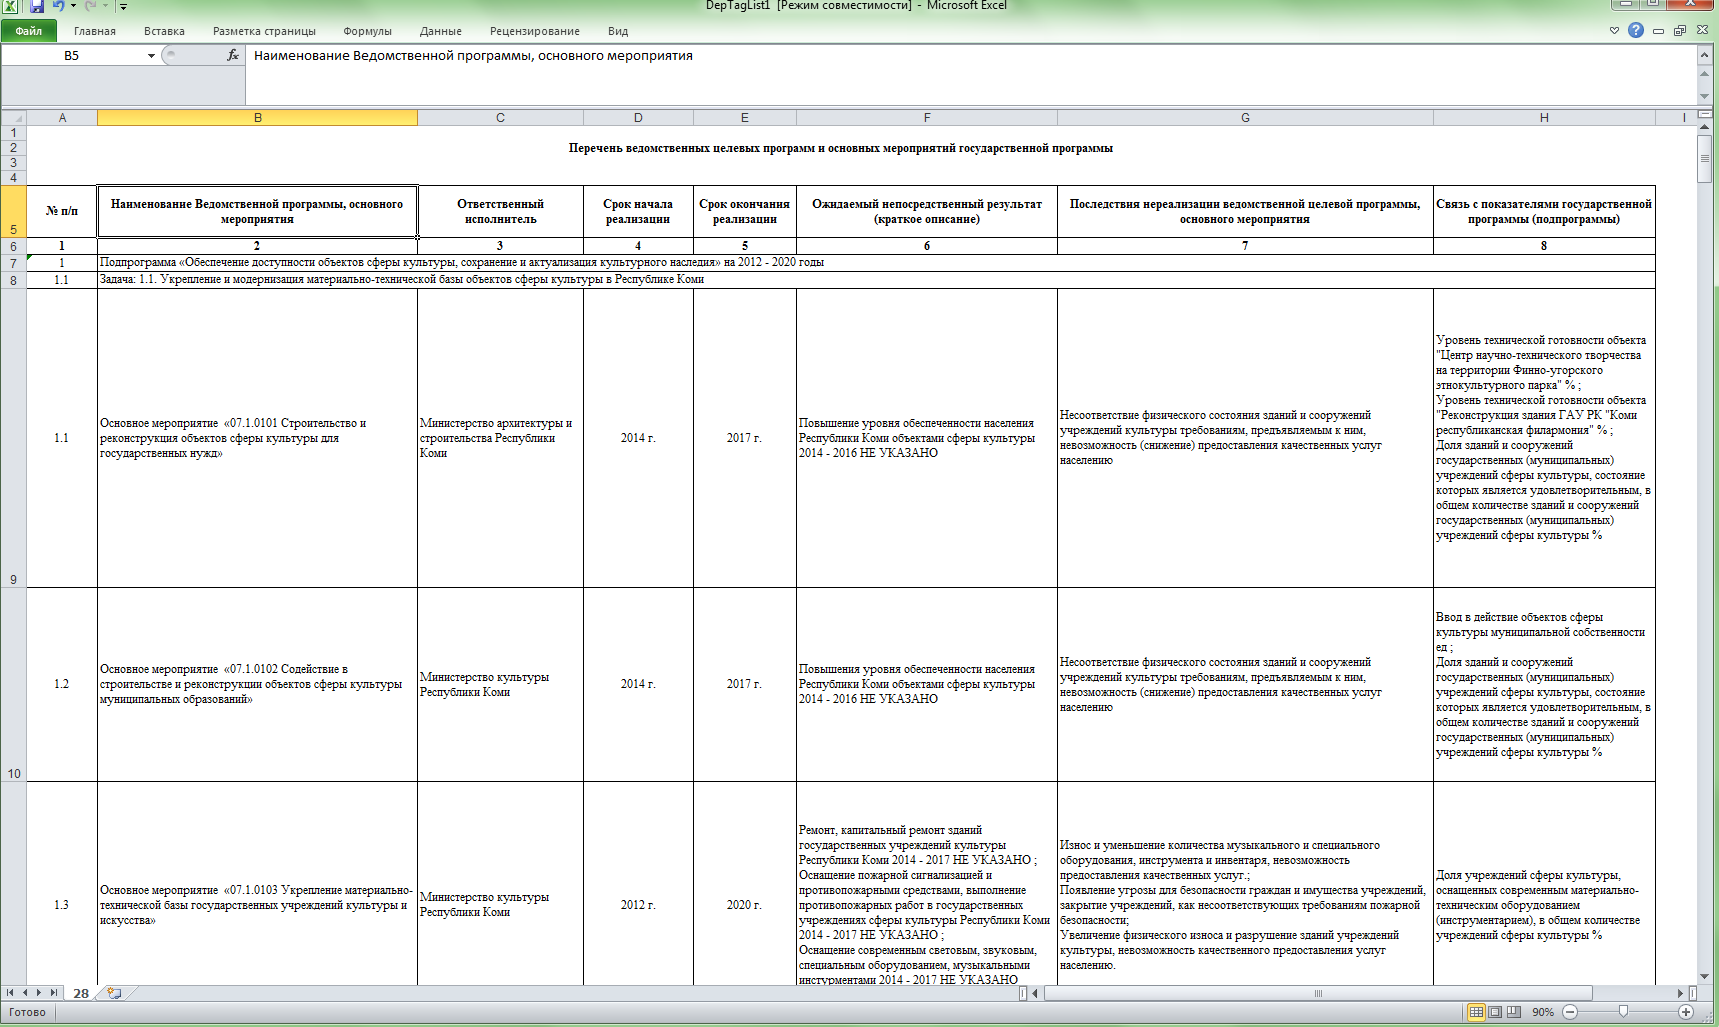Open the undo history dropdown arrow

click(x=73, y=6)
